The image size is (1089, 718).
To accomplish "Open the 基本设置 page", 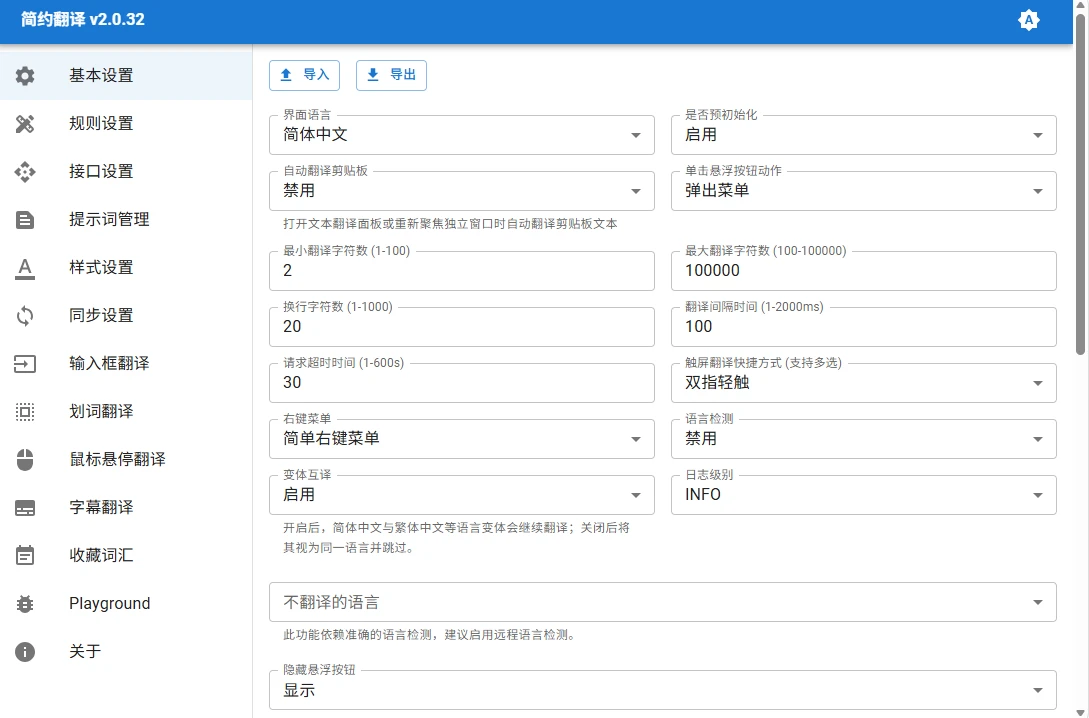I will pos(126,76).
